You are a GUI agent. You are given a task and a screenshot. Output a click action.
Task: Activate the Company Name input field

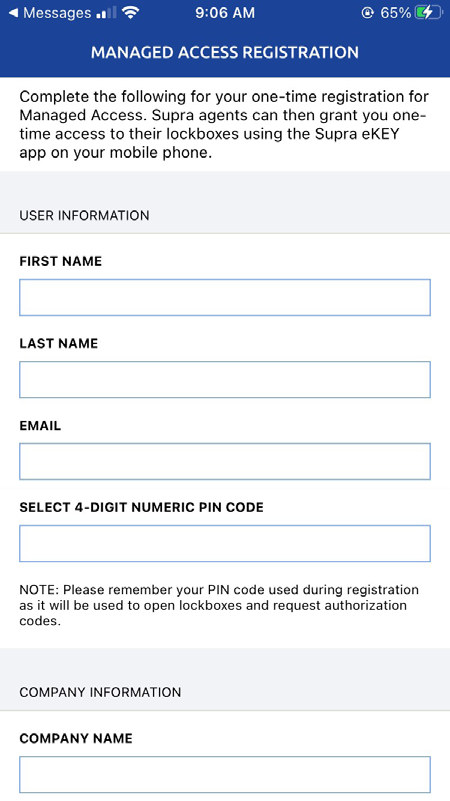pyautogui.click(x=225, y=774)
